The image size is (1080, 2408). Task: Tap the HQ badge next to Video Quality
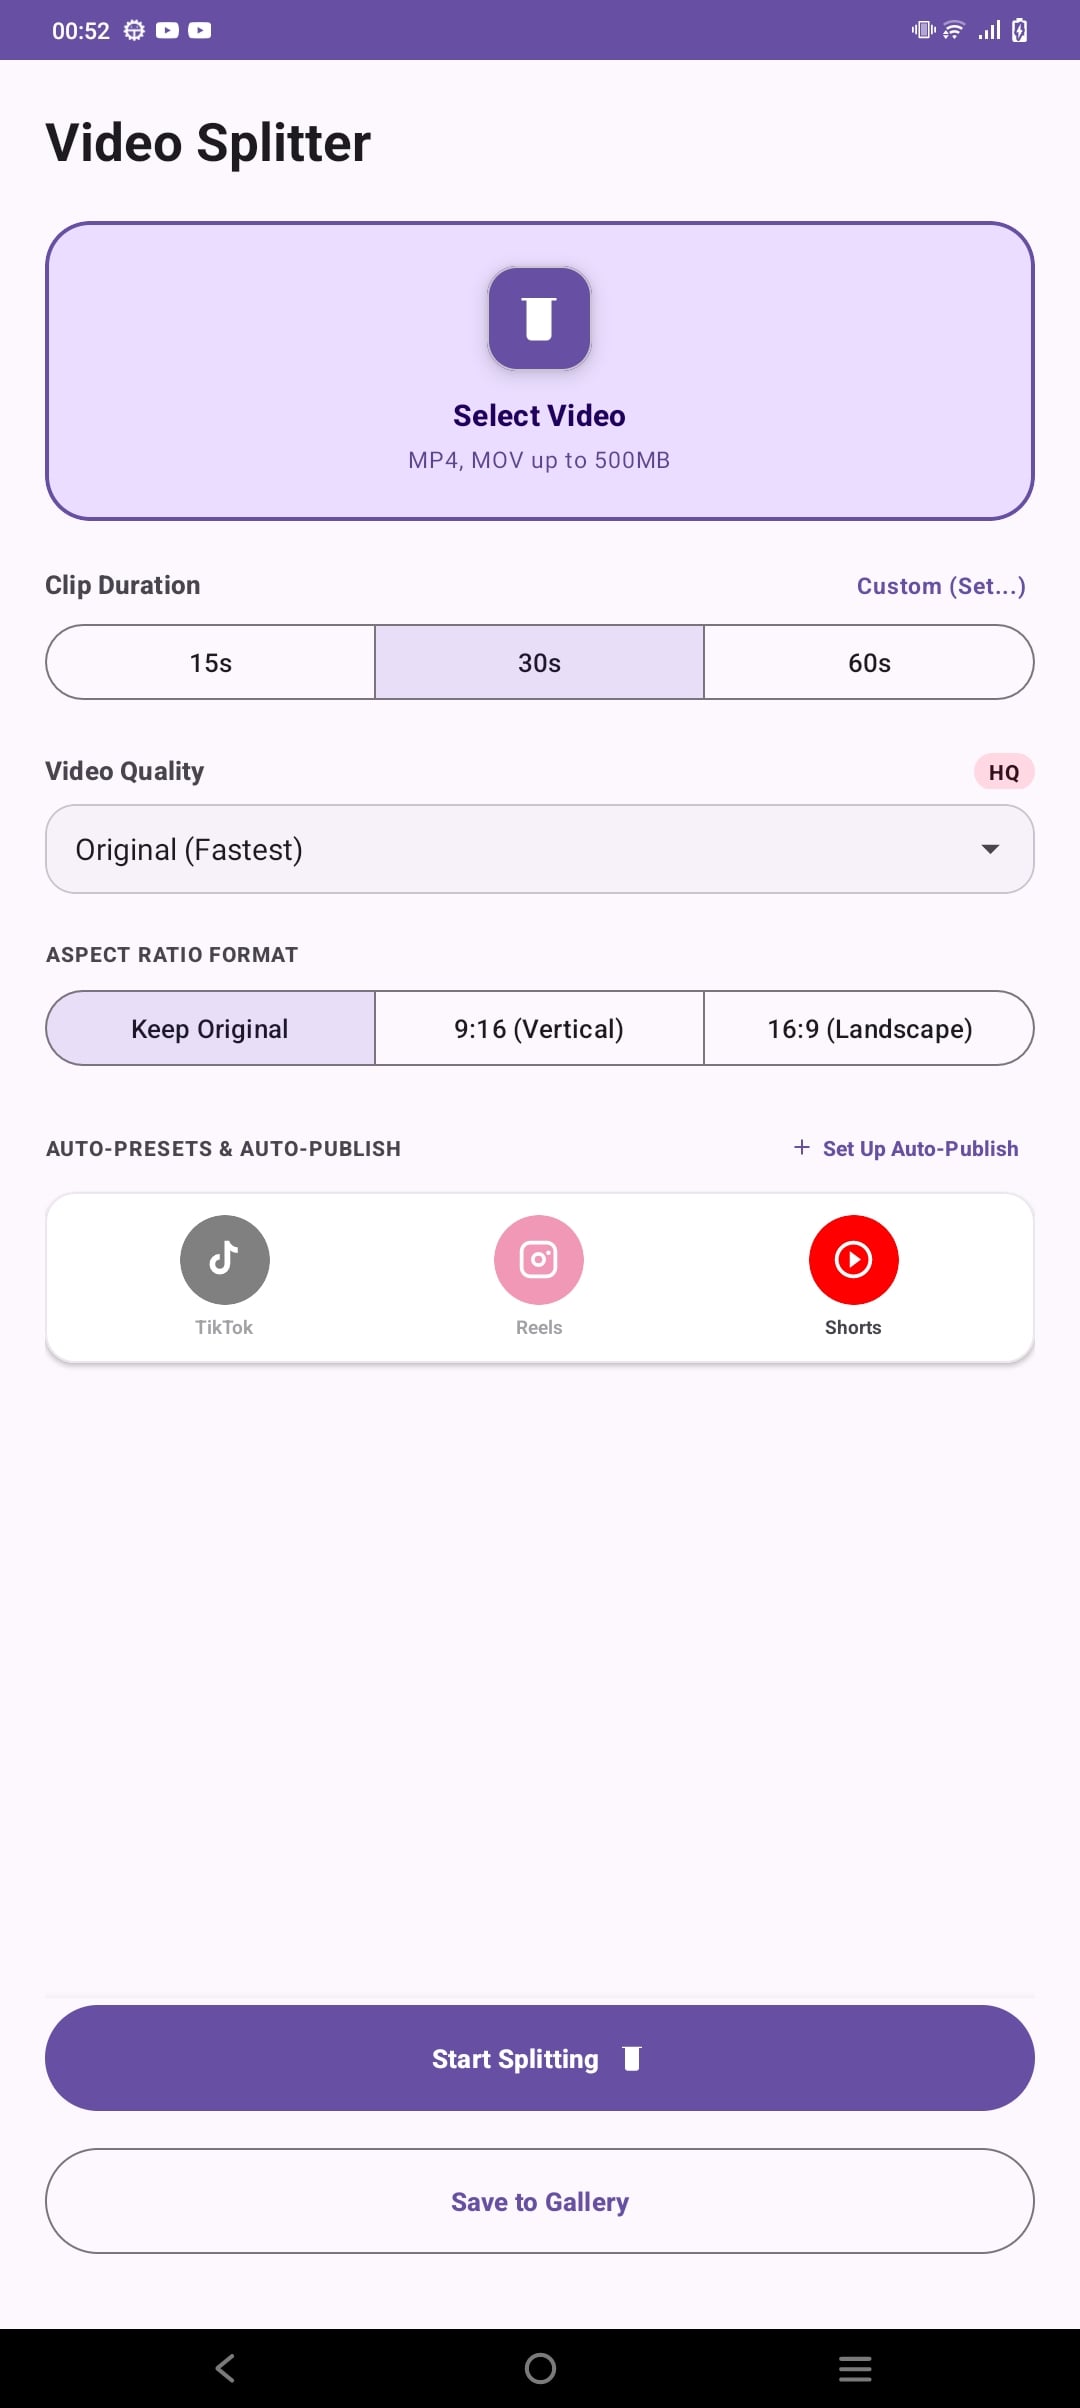[1004, 772]
